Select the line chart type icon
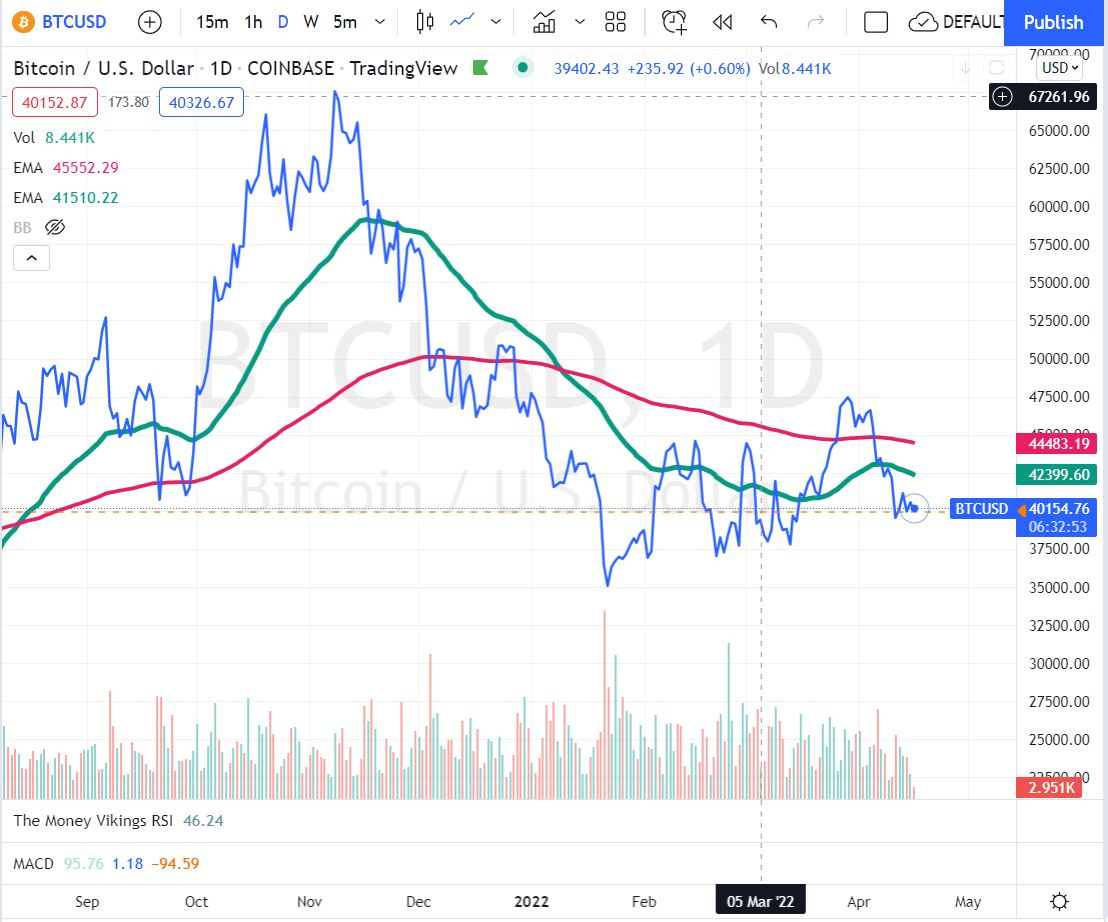 tap(462, 23)
